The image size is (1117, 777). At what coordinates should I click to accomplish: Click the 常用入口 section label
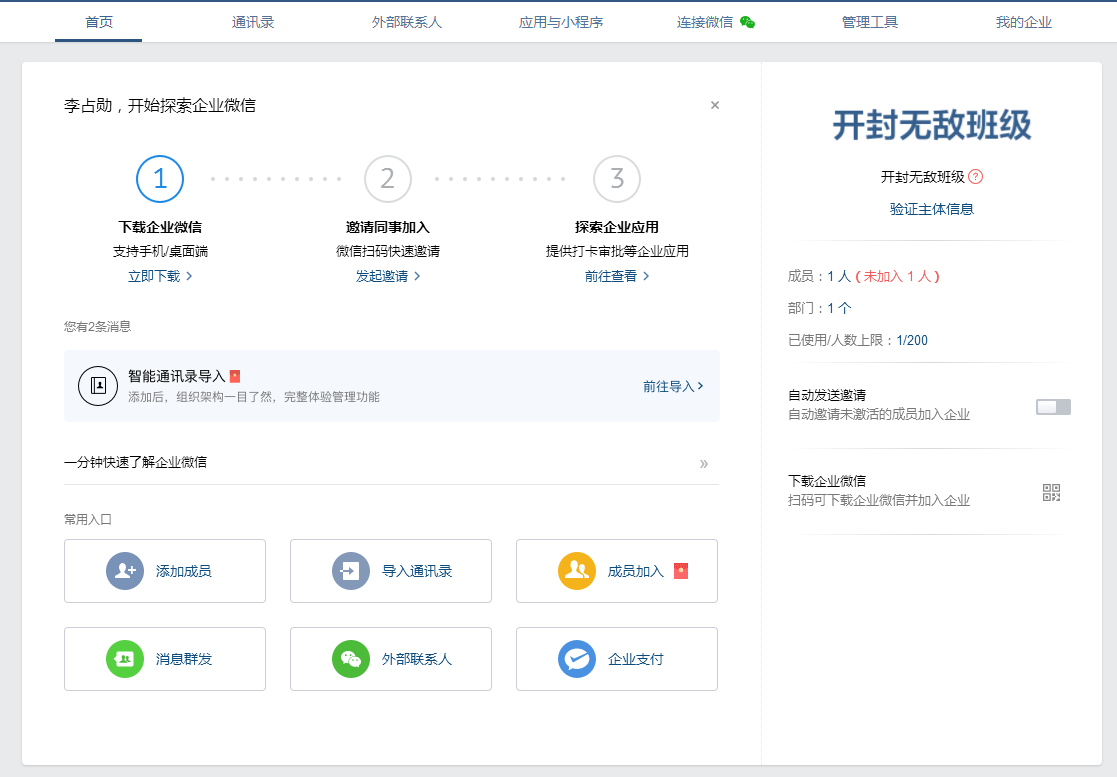(x=88, y=520)
